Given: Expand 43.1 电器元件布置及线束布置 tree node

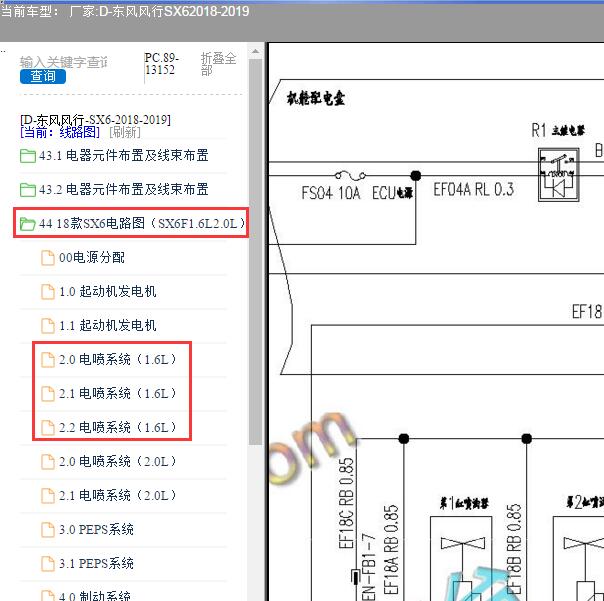Looking at the screenshot, I should 124,156.
